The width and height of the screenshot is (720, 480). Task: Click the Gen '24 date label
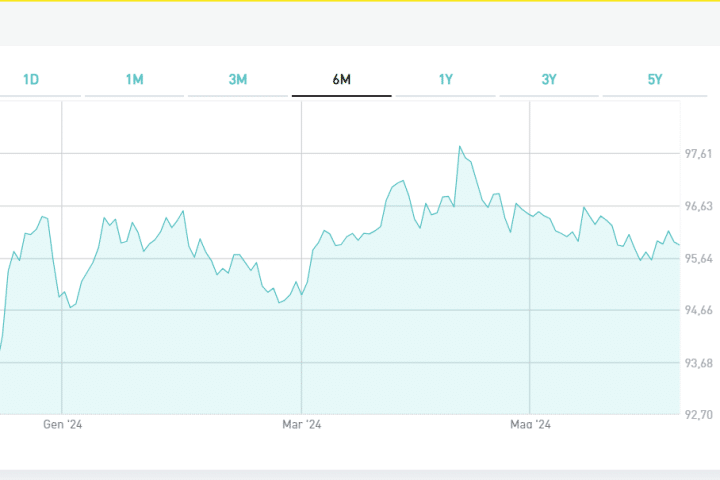(61, 425)
